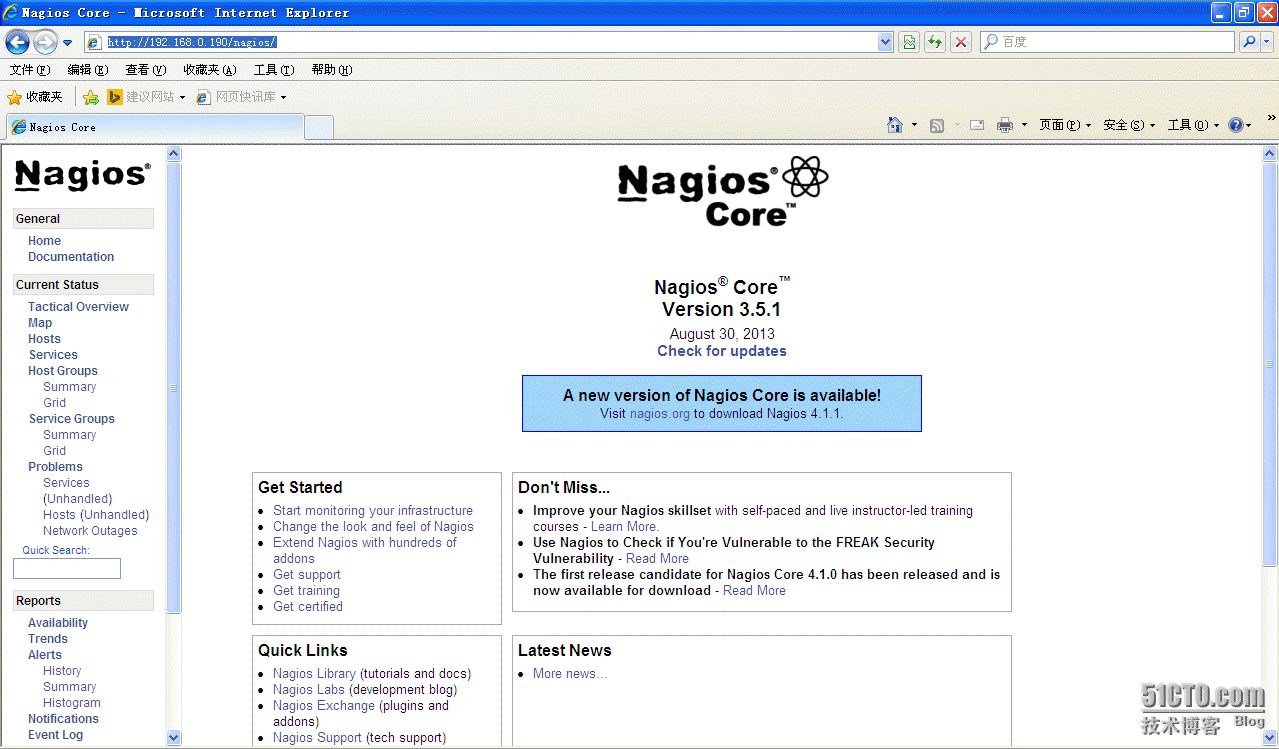This screenshot has height=749, width=1279.
Task: Open a new blank tab
Action: [x=318, y=128]
